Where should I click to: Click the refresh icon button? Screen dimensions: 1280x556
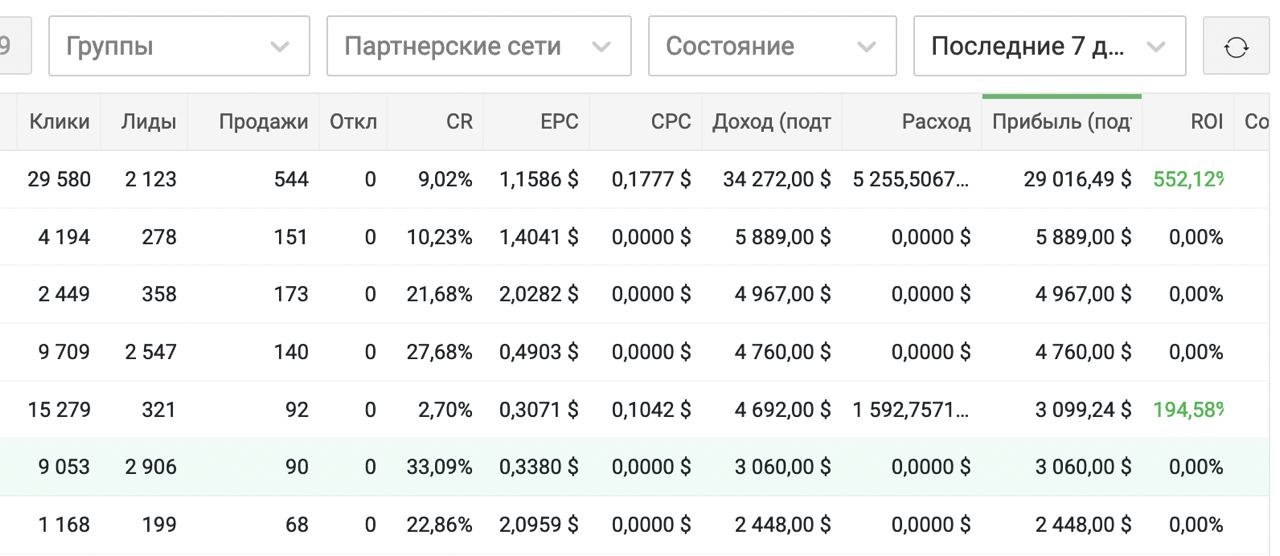tap(1236, 46)
